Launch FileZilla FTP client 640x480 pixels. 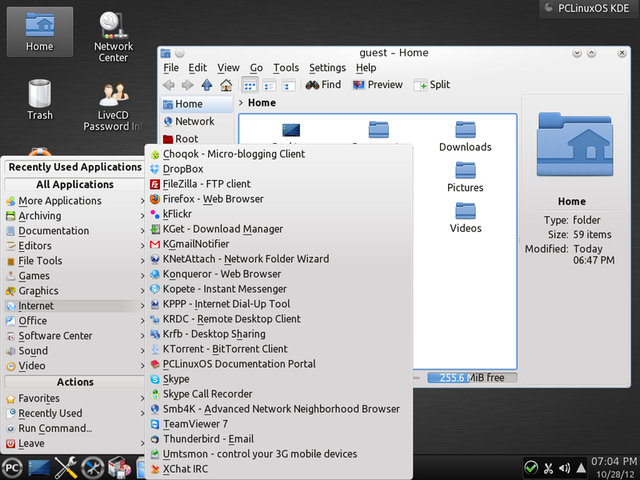click(278, 184)
